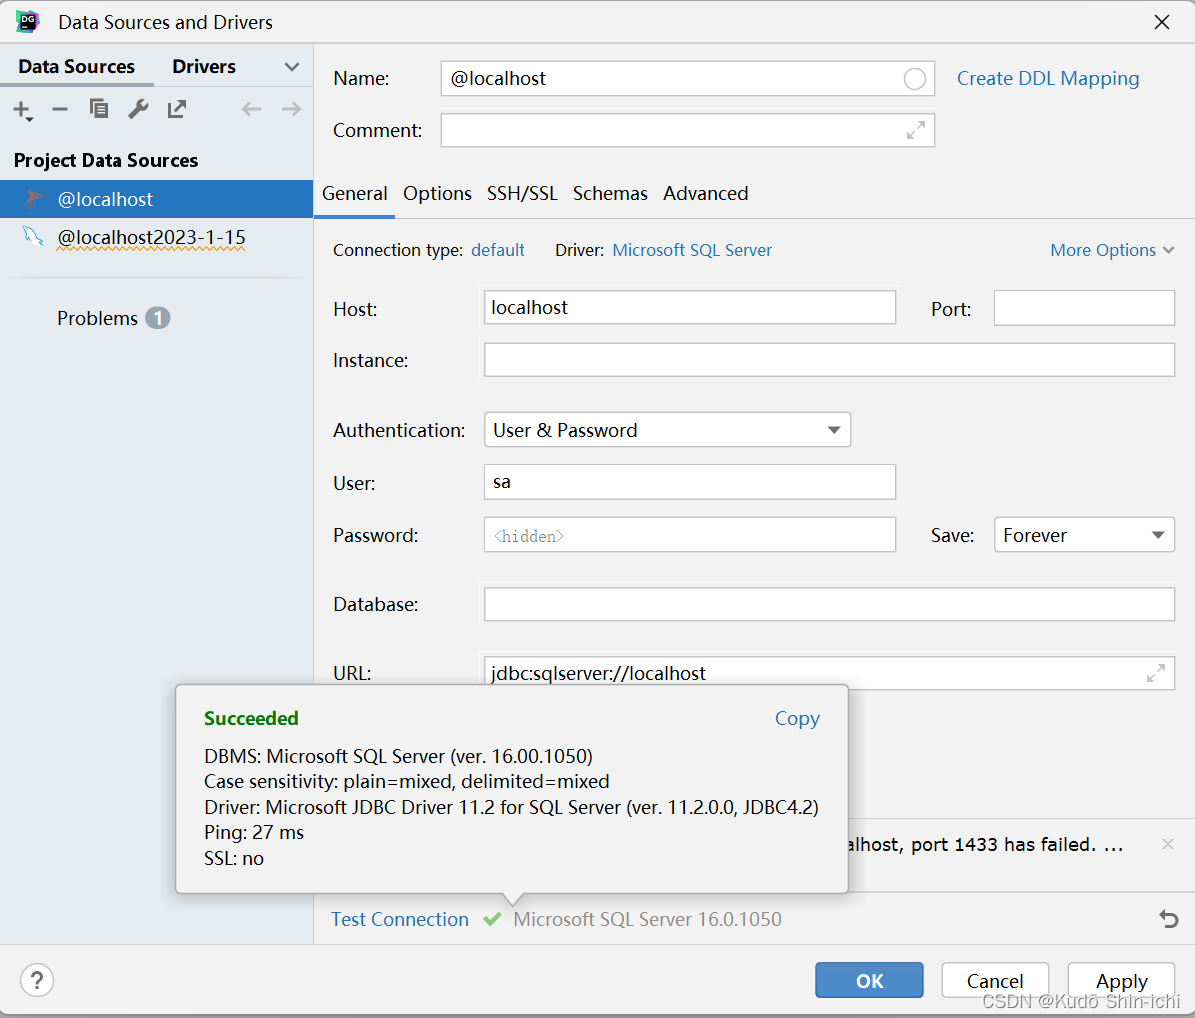Screen dimensions: 1195x1018
Task: Switch to Drivers tab
Action: click(x=203, y=67)
